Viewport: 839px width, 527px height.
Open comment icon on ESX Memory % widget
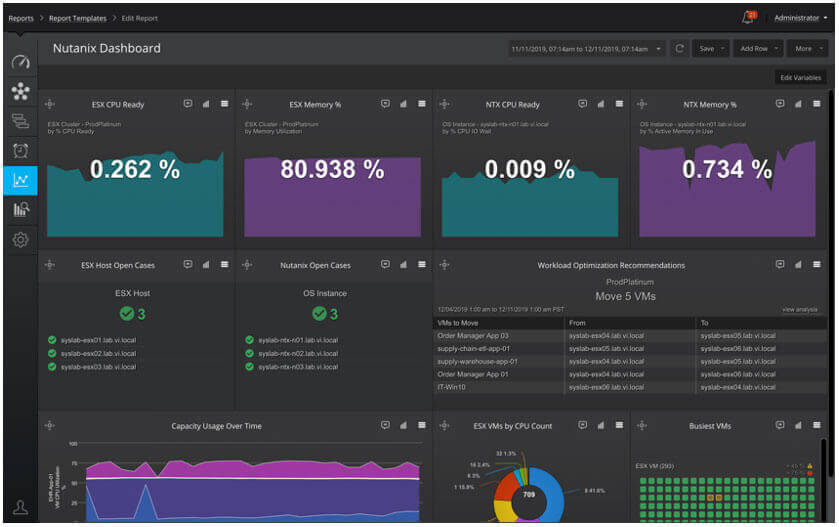pyautogui.click(x=385, y=103)
